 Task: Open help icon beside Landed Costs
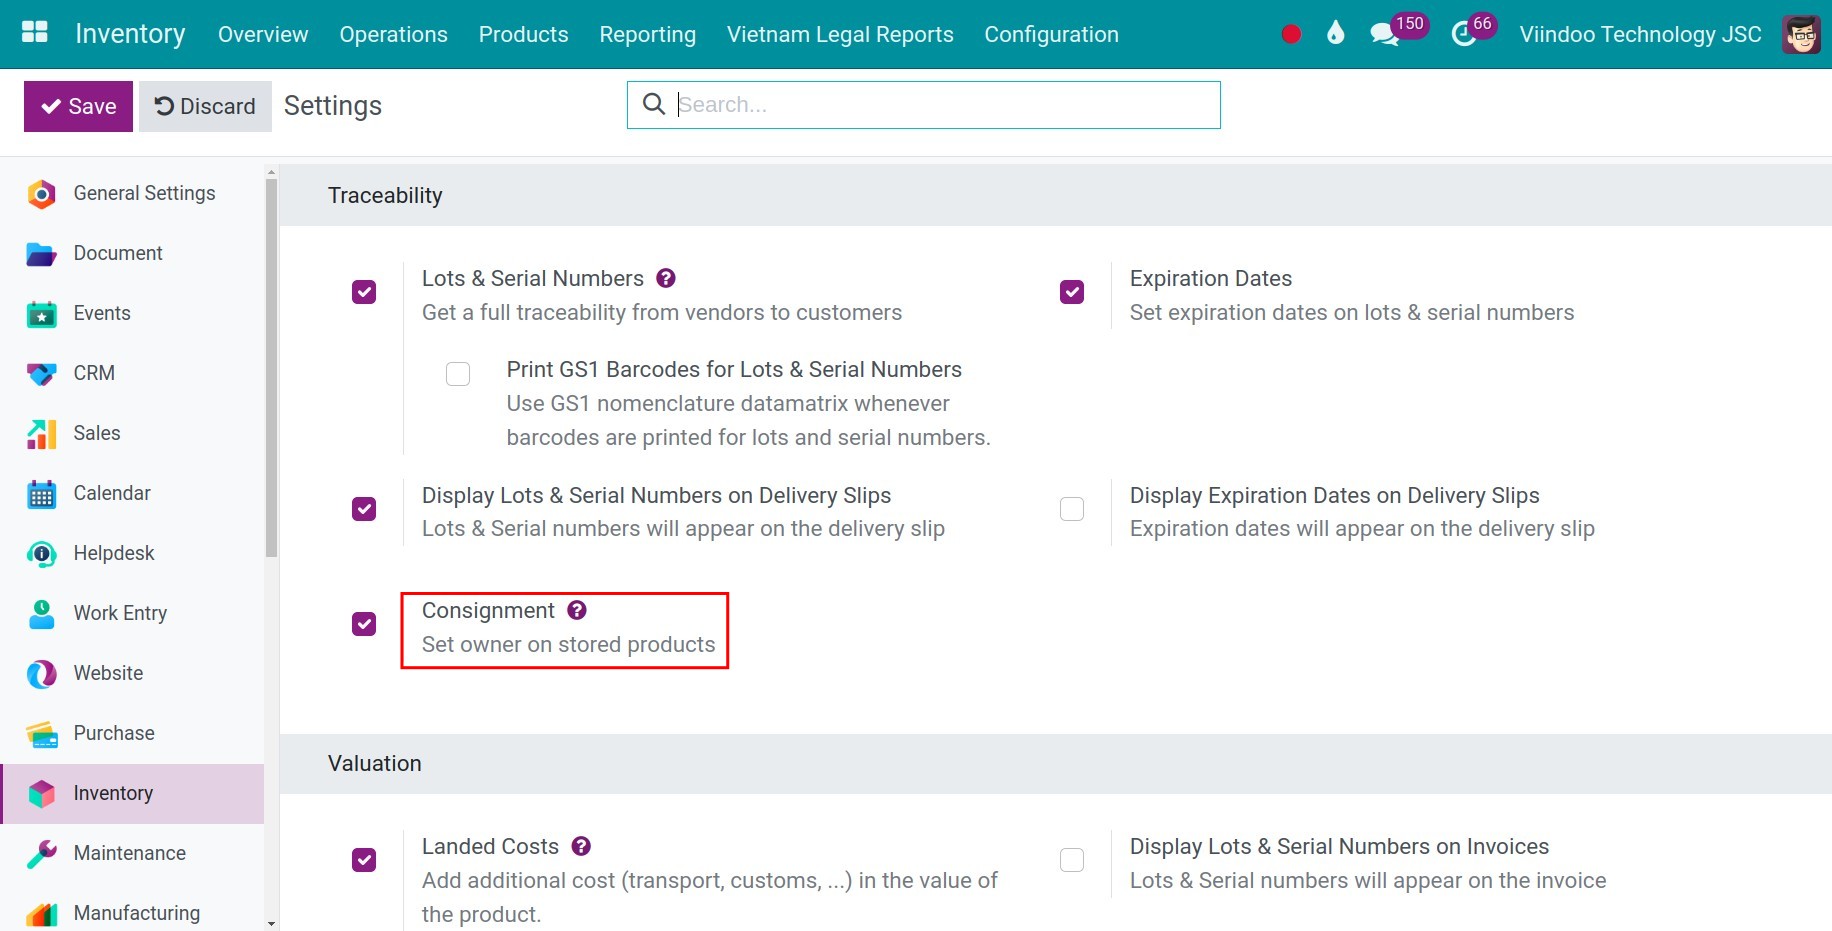[581, 846]
